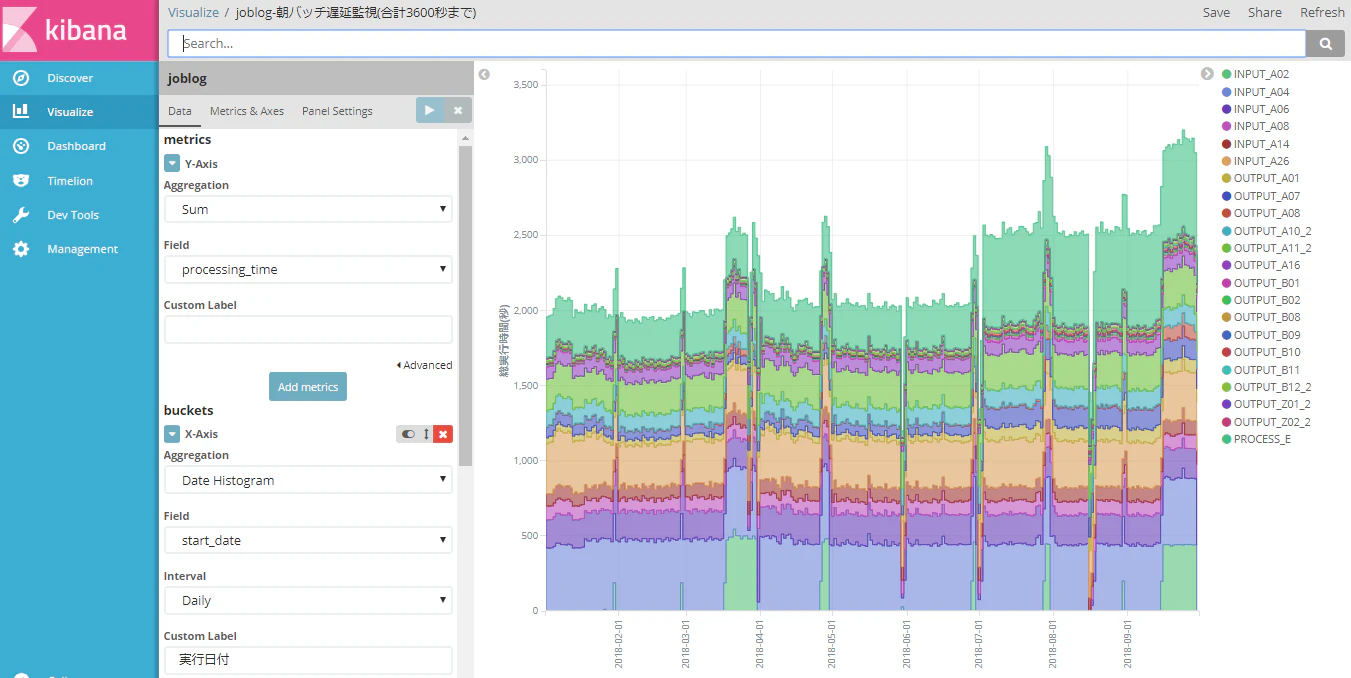Select OUTPUT_B12_2 legend entry
The width and height of the screenshot is (1351, 678).
pos(1267,387)
